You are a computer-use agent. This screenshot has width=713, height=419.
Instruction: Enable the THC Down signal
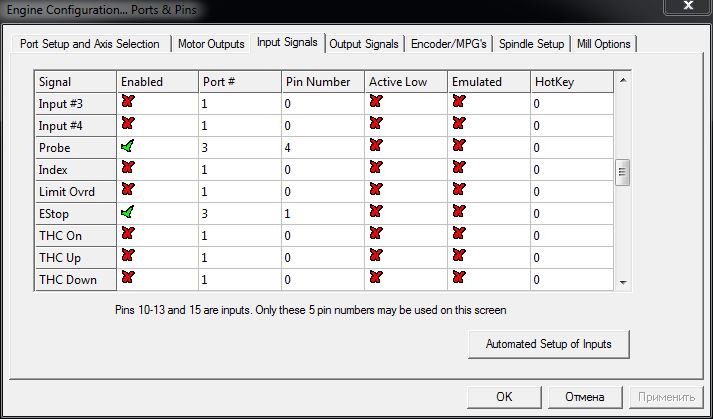click(127, 278)
